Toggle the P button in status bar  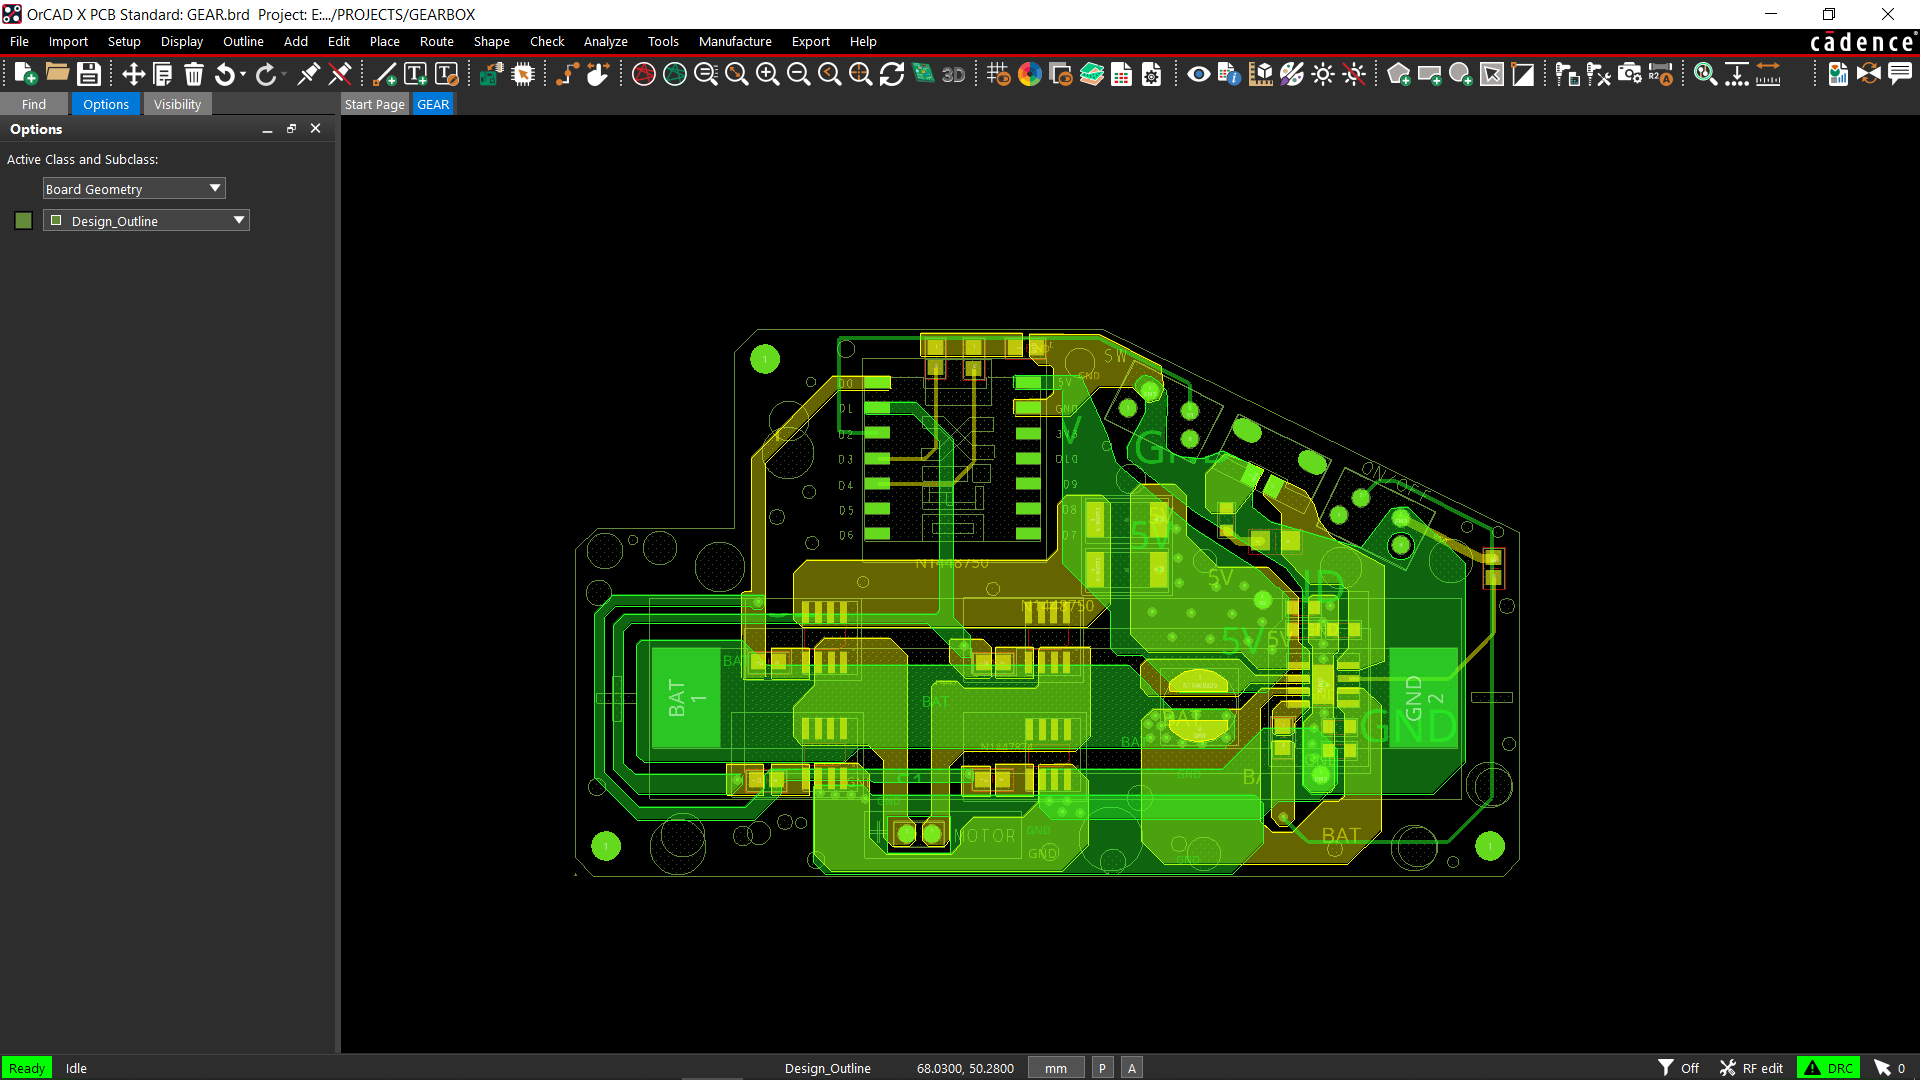(x=1102, y=1068)
